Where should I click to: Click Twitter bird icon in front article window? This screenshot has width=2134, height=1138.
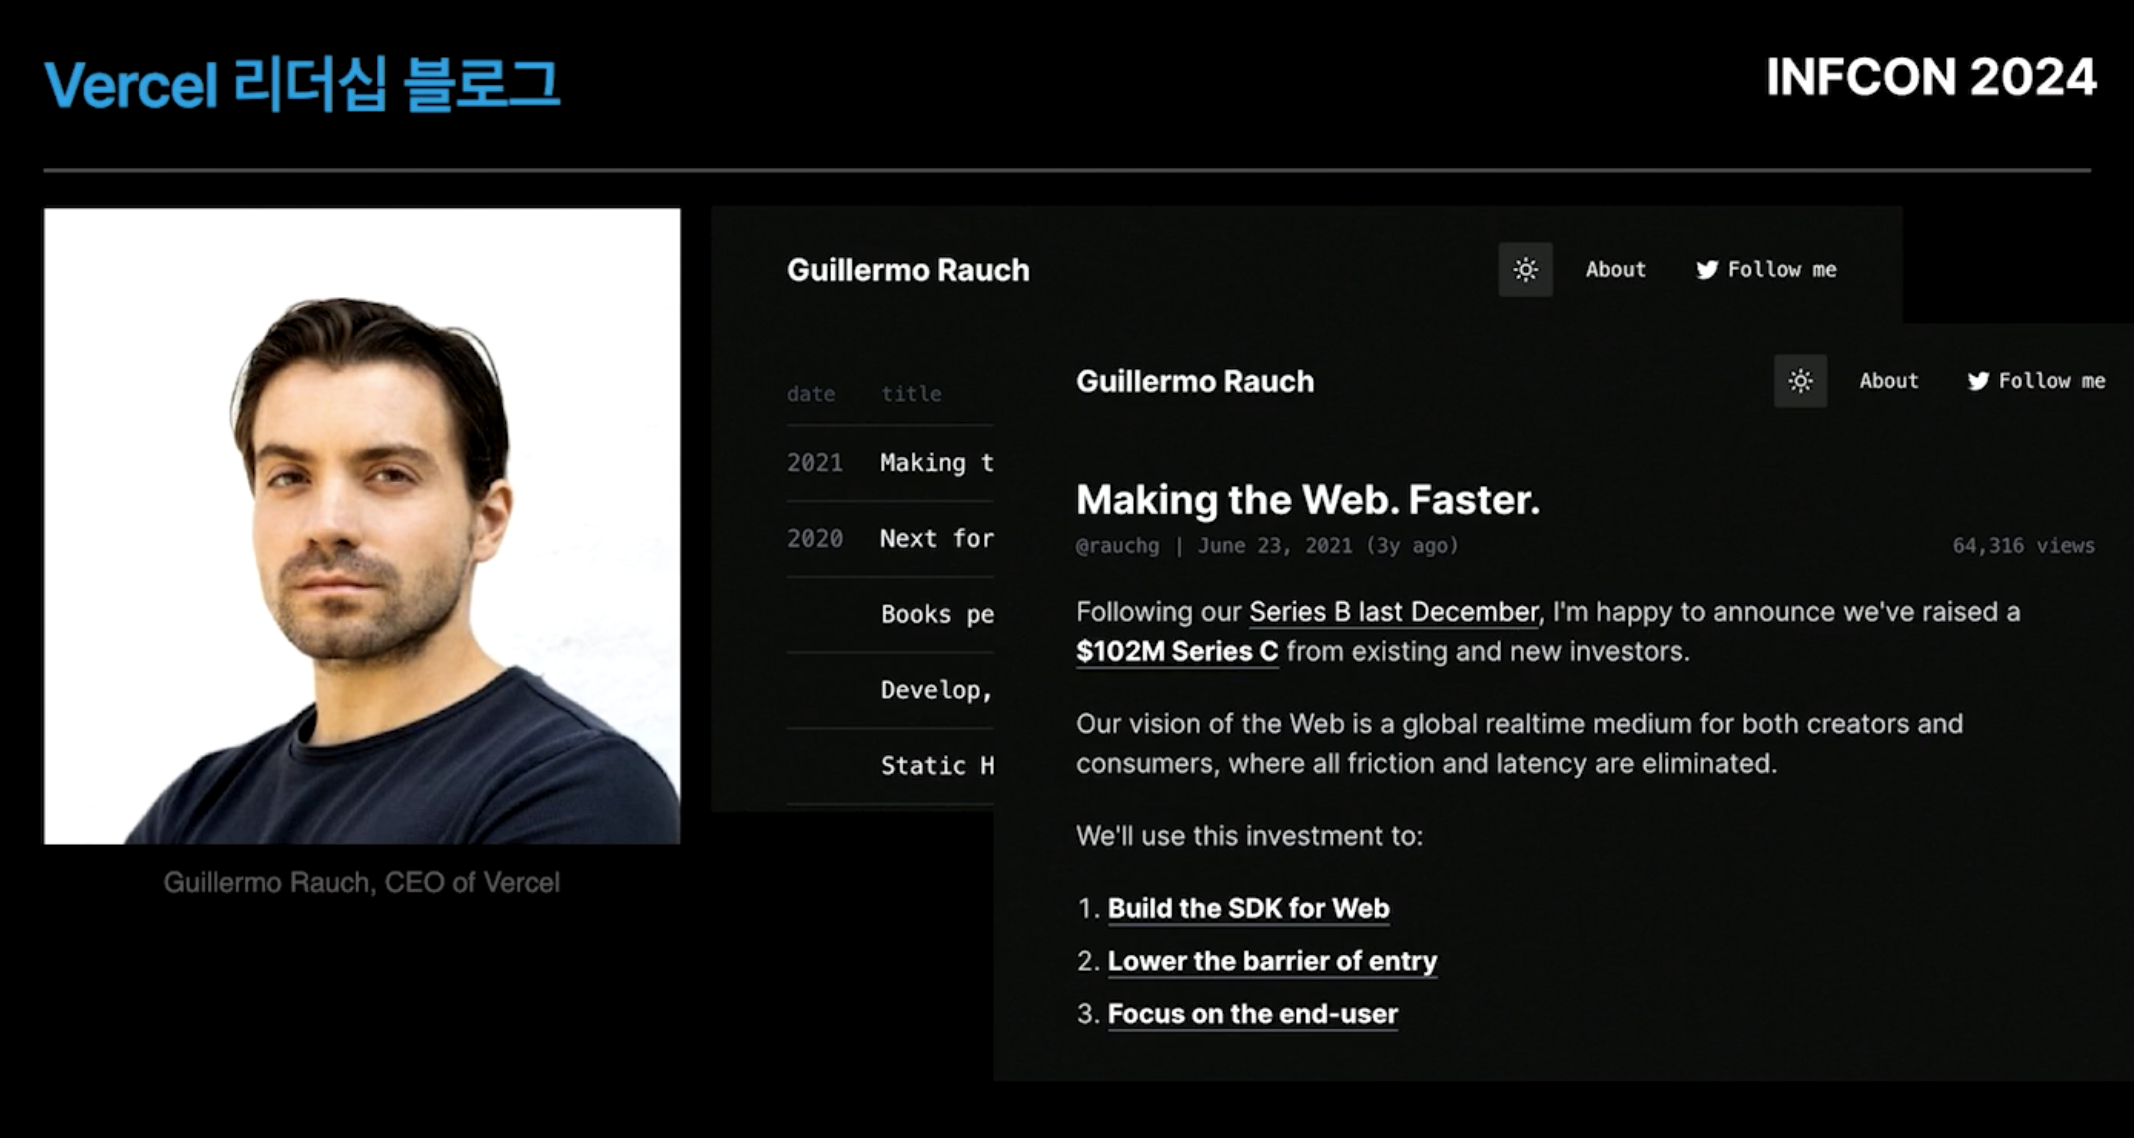1978,381
